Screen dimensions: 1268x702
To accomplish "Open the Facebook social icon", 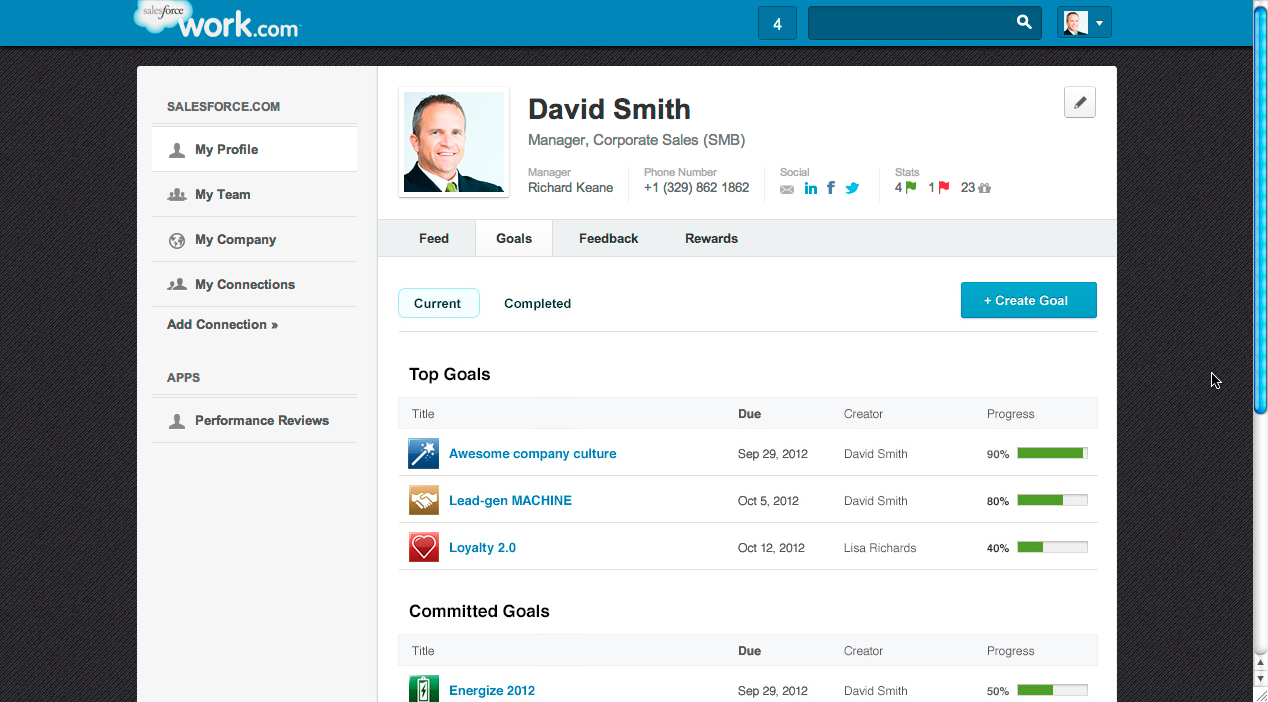I will click(831, 187).
